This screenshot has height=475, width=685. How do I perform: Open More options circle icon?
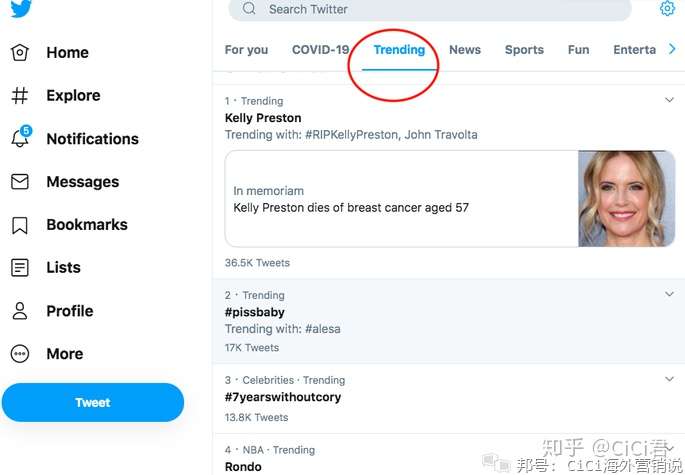(20, 354)
